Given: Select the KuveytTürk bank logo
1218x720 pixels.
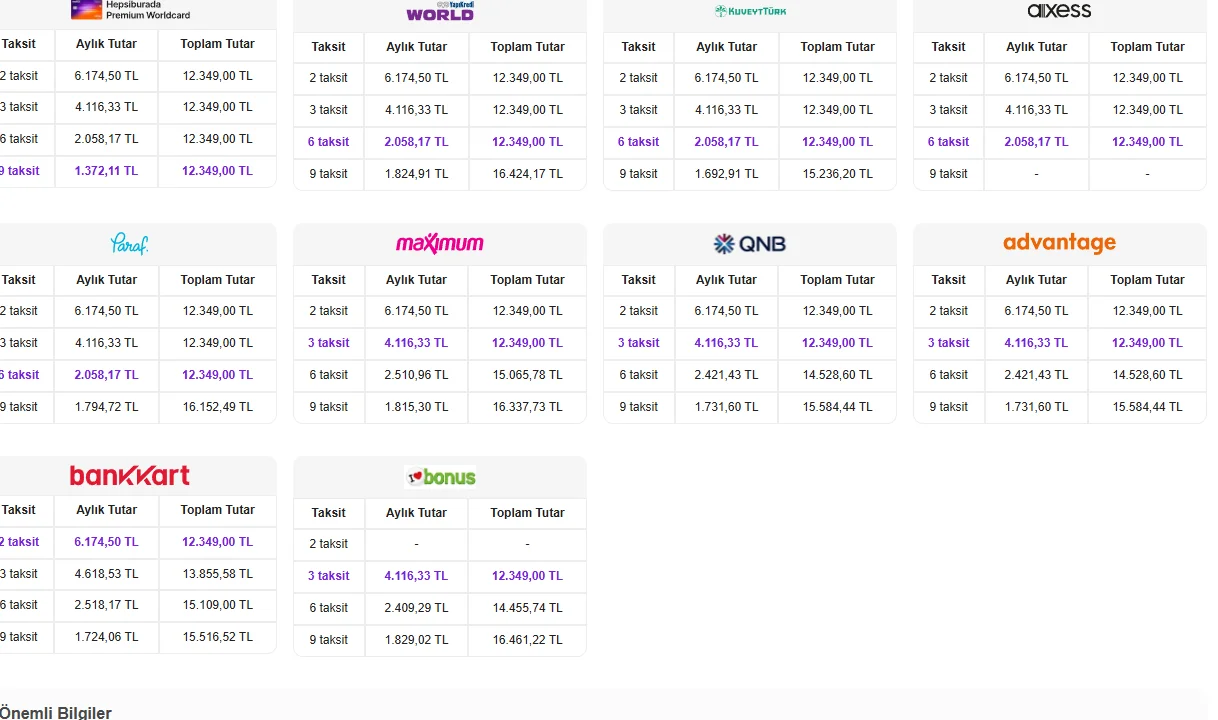Looking at the screenshot, I should pos(750,11).
